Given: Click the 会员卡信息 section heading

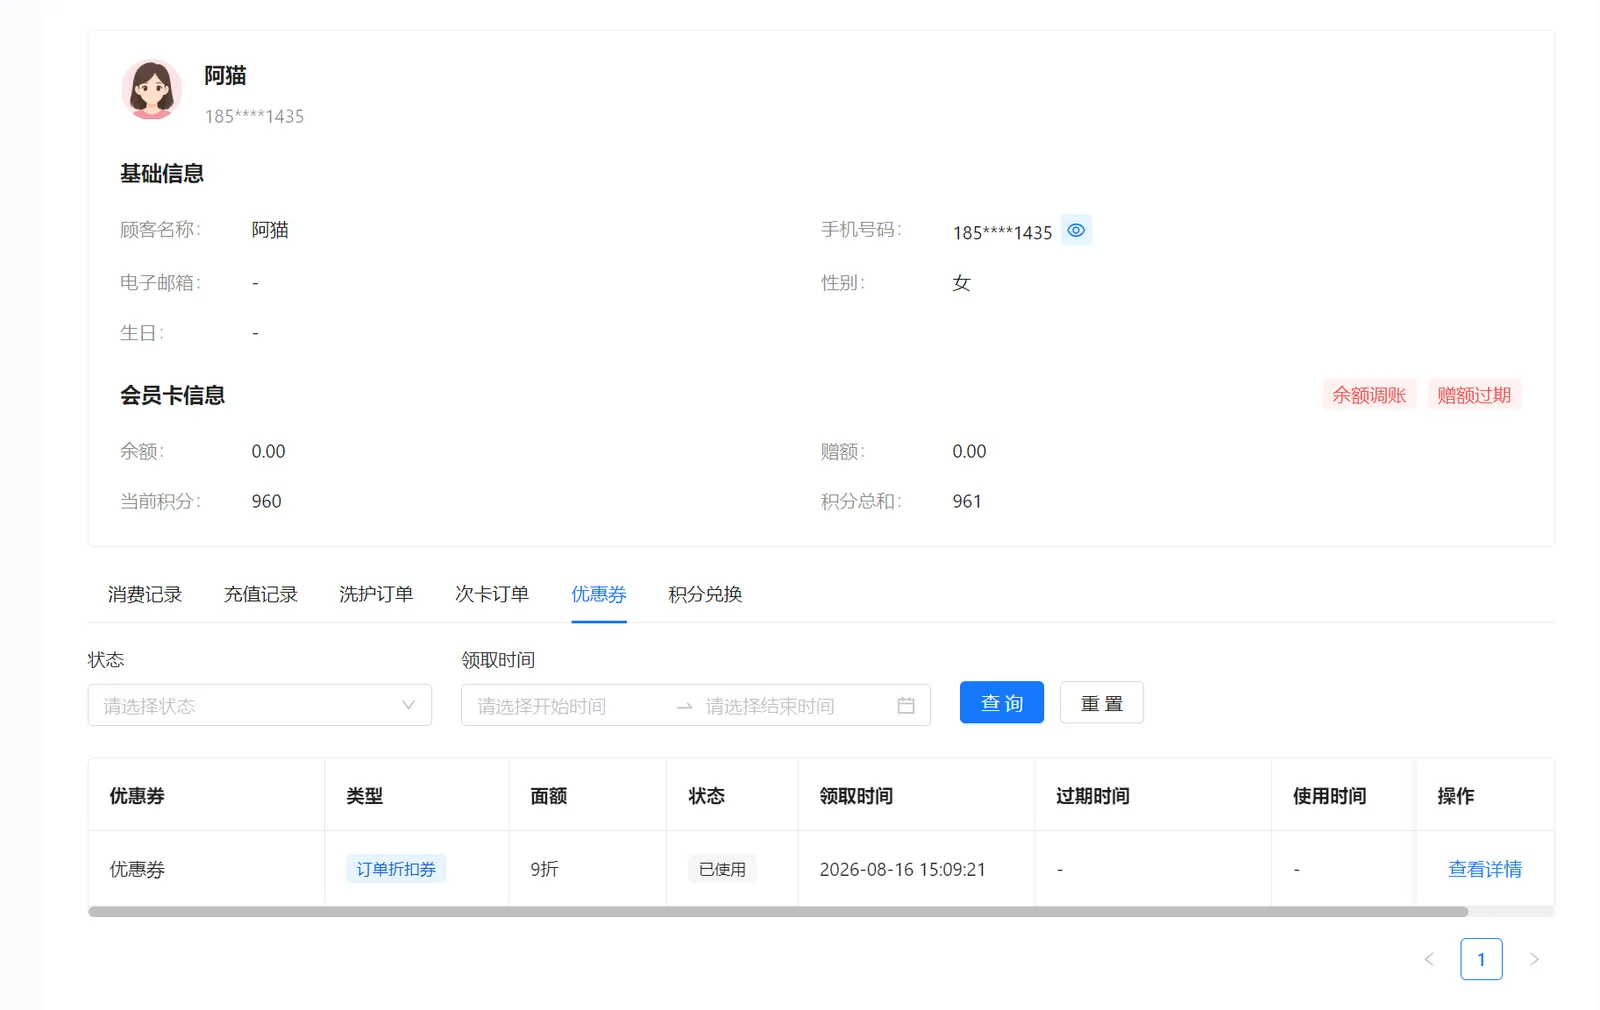Looking at the screenshot, I should click(173, 395).
